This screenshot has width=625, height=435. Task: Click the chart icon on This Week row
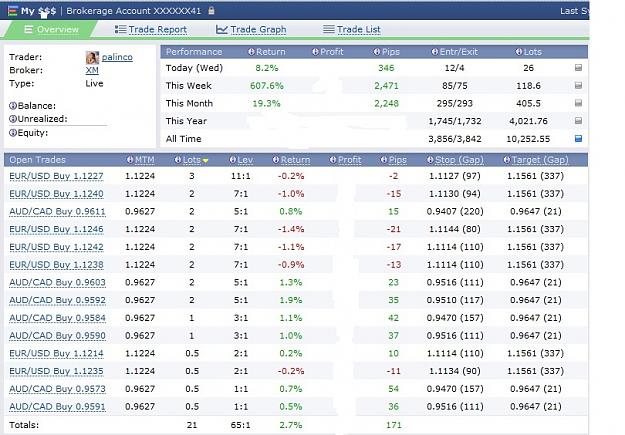578,85
